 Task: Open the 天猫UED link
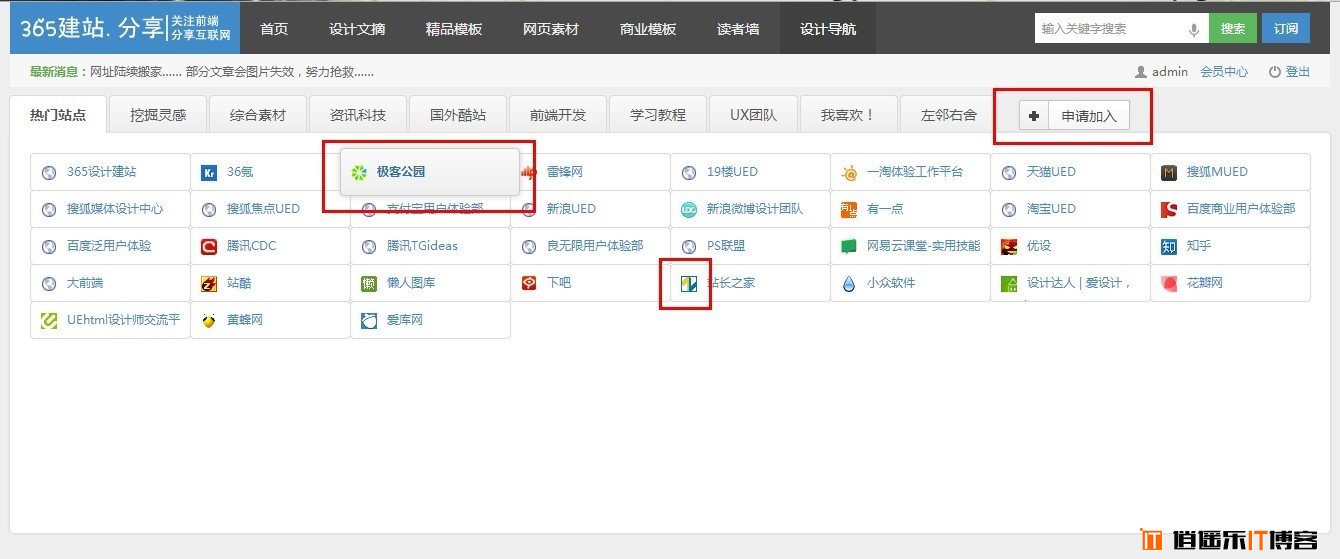tap(1051, 172)
